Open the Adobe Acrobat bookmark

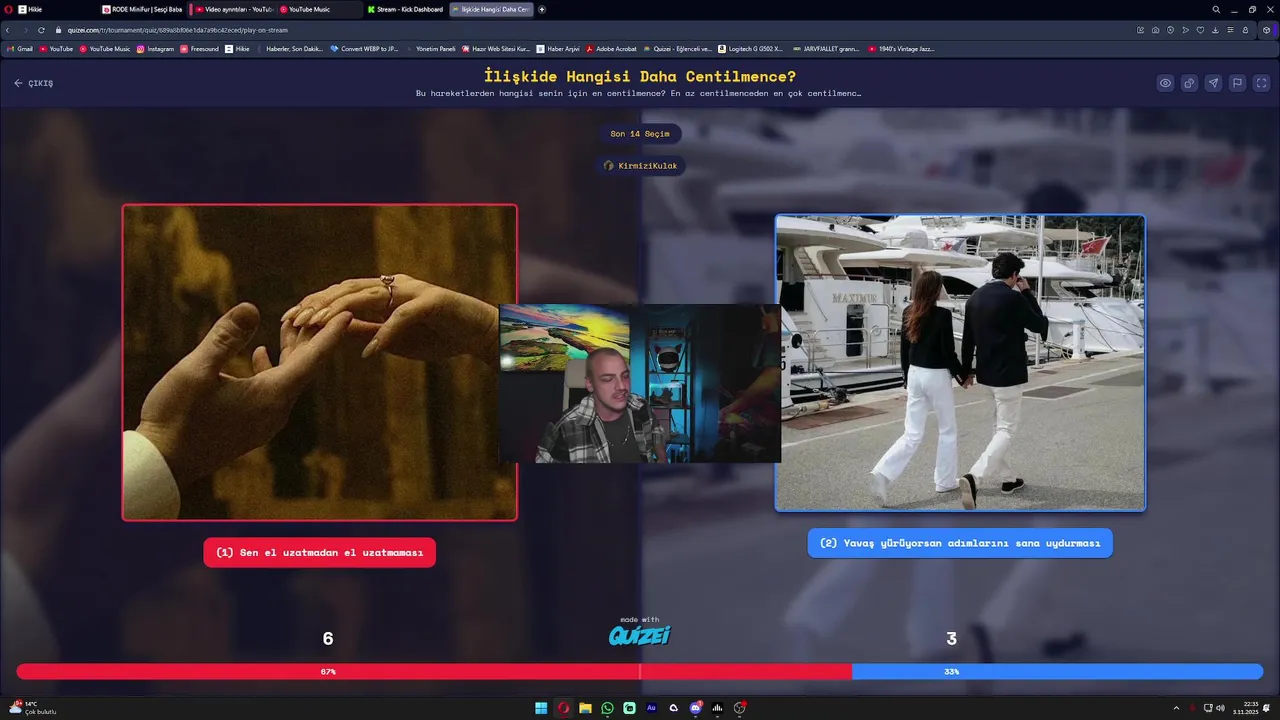[611, 49]
